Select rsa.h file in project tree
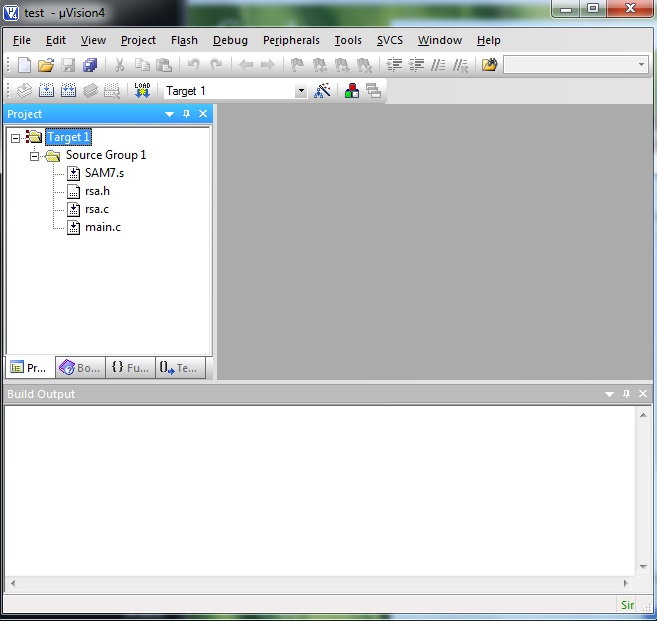Viewport: 657px width, 621px height. [97, 191]
